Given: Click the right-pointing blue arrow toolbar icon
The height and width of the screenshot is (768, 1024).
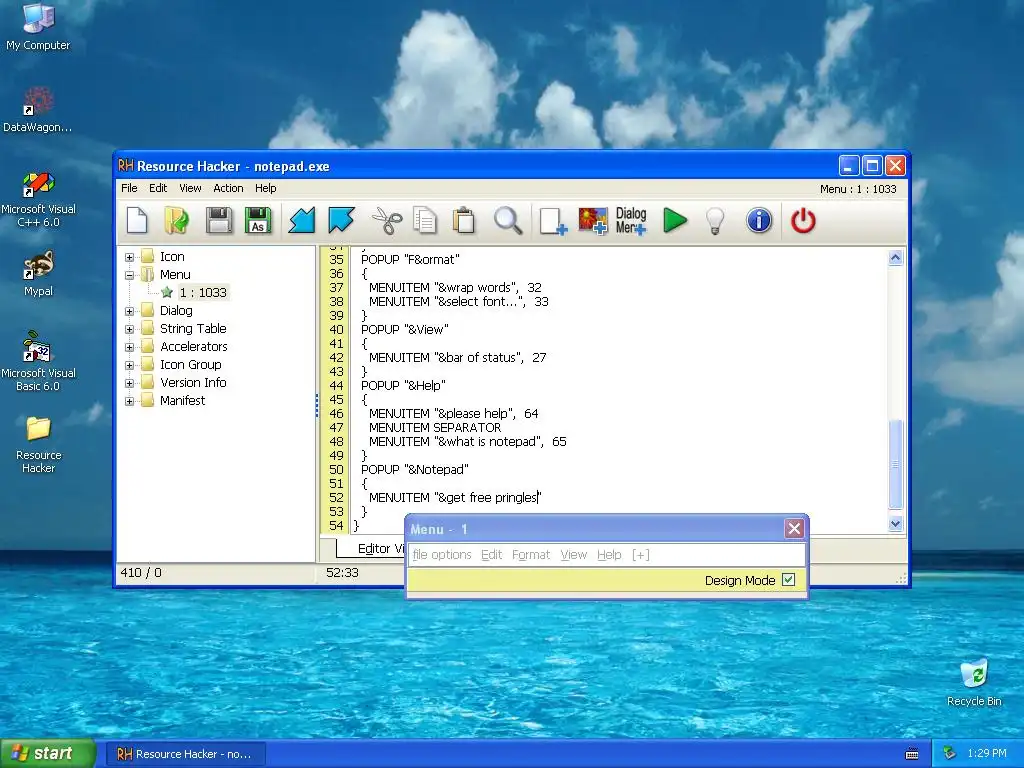Looking at the screenshot, I should click(342, 221).
